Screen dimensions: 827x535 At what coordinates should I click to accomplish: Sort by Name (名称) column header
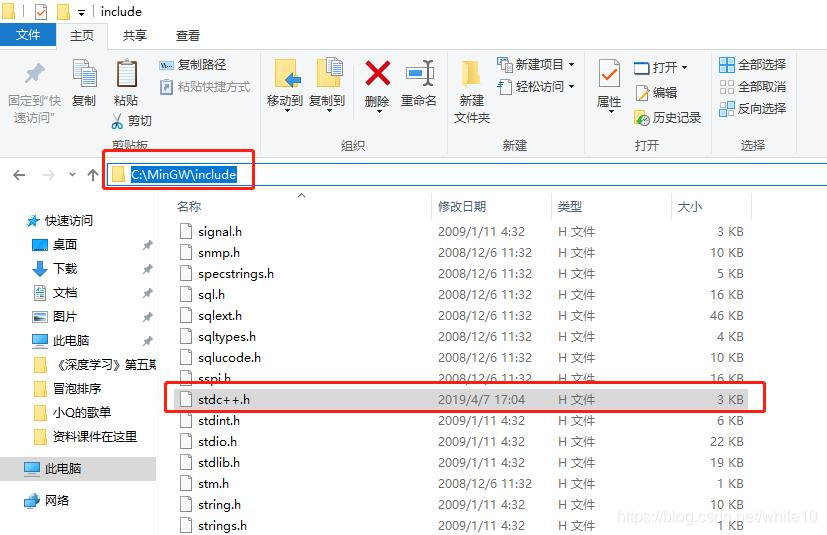(189, 206)
